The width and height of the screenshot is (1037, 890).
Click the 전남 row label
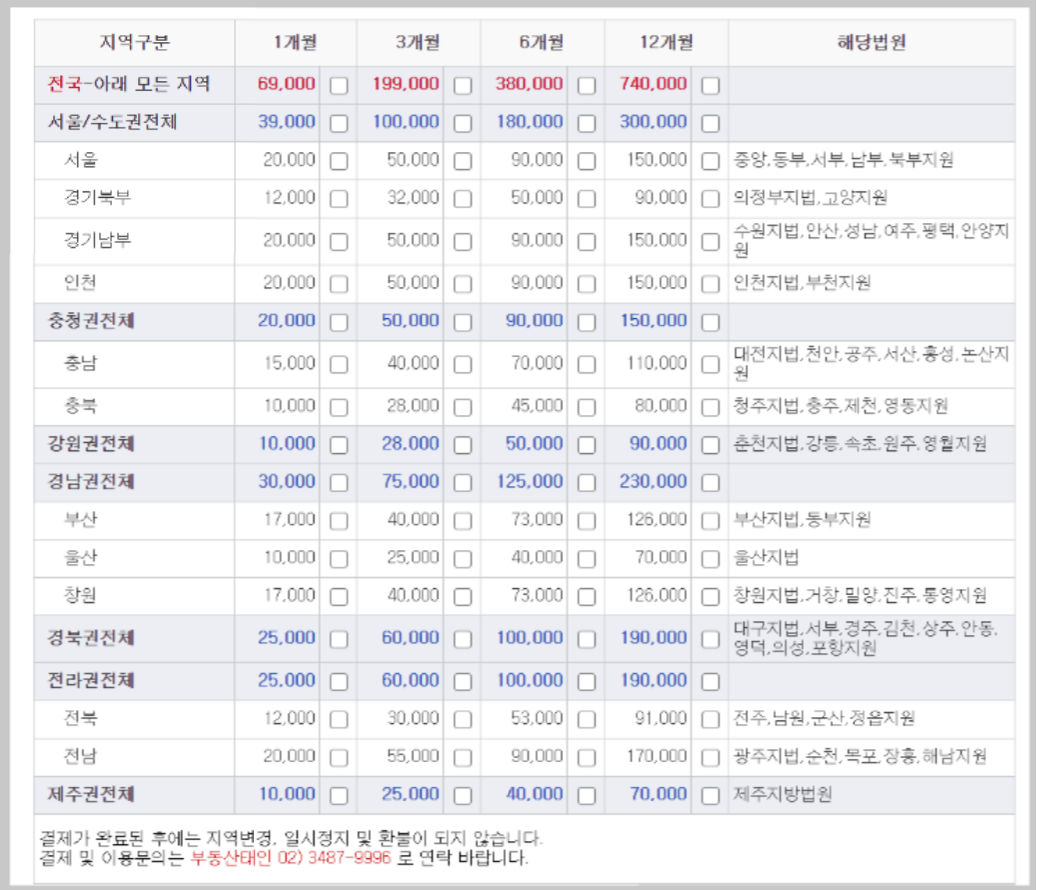[80, 756]
